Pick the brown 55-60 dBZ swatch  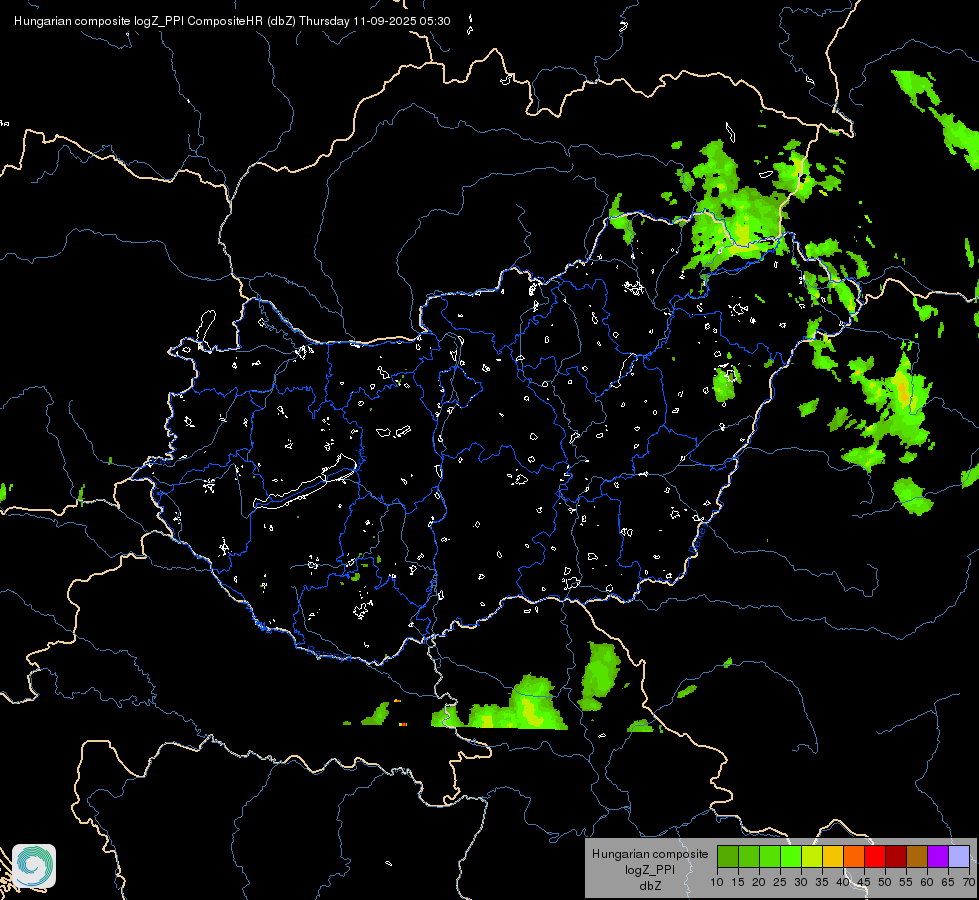(917, 856)
